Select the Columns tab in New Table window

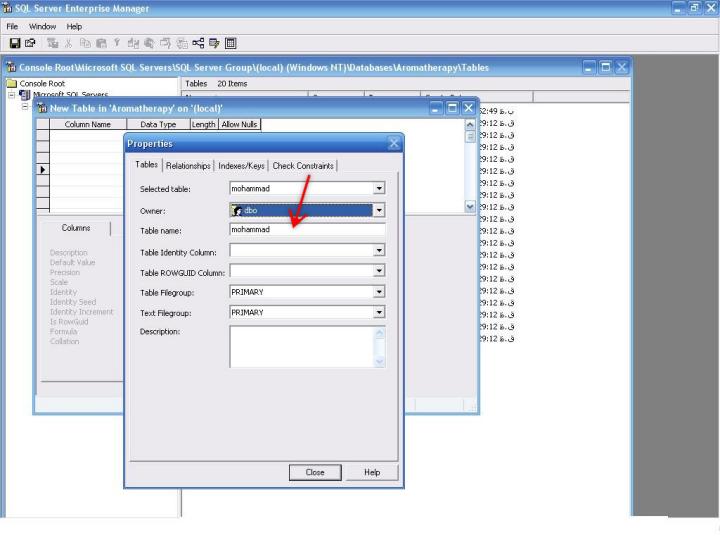76,228
